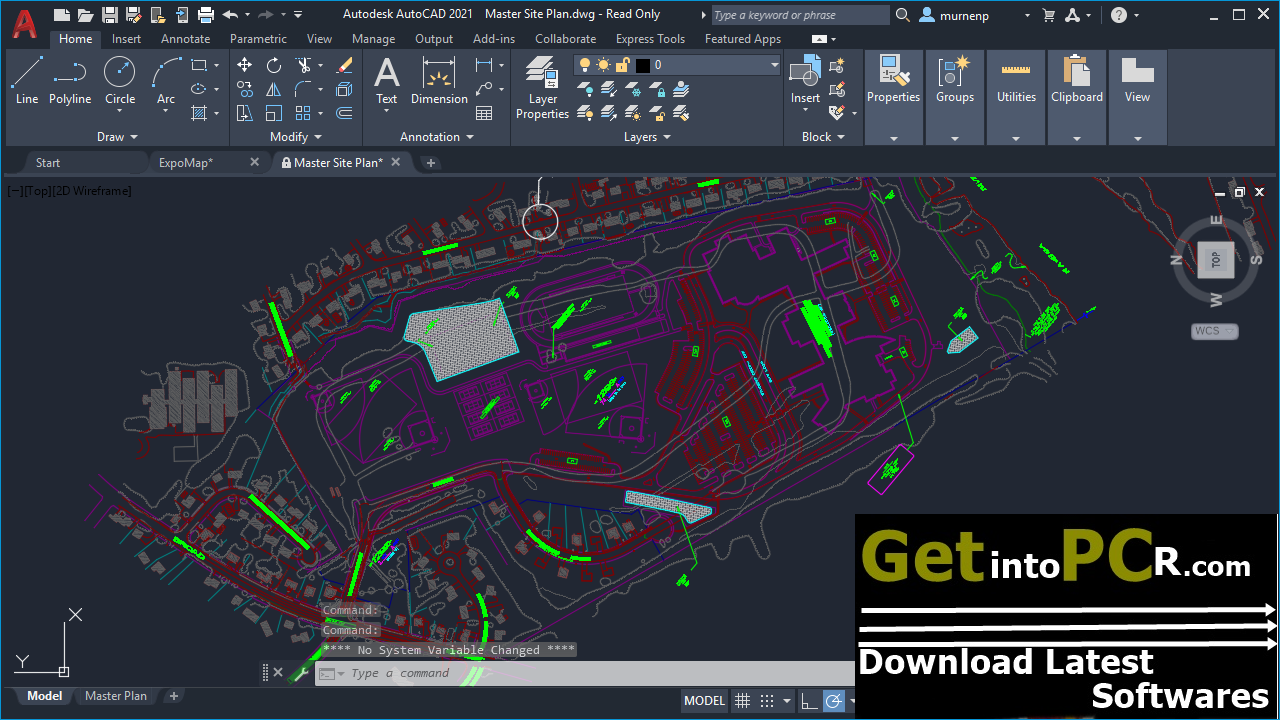This screenshot has height=720, width=1280.
Task: Expand the Block panel
Action: point(823,137)
